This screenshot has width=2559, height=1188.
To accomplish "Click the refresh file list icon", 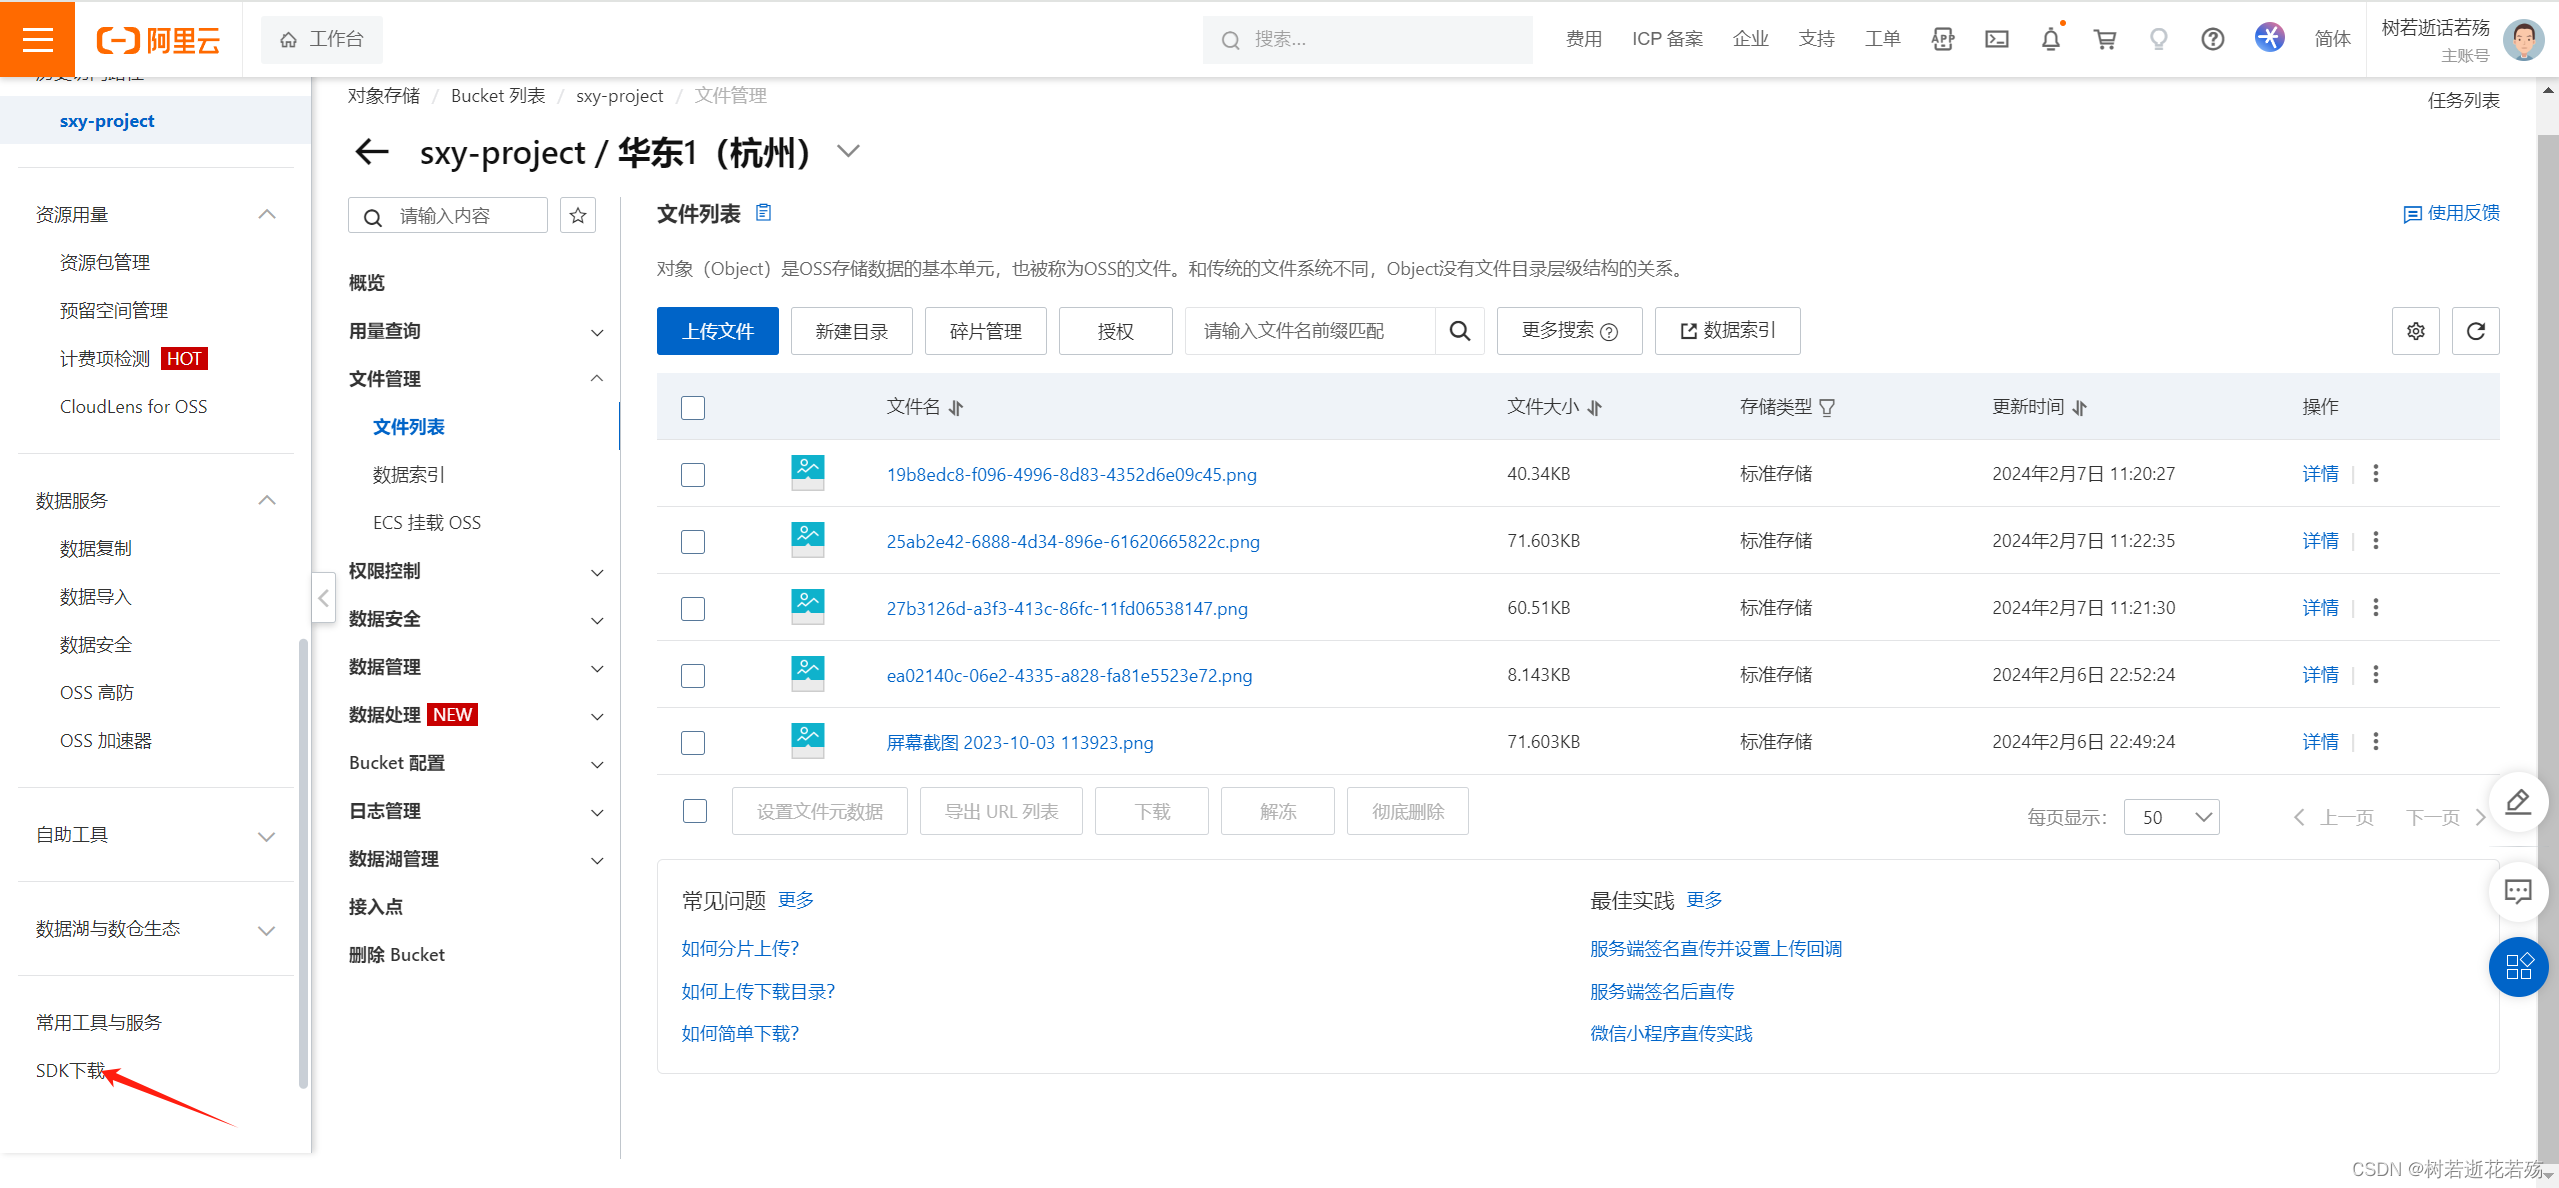I will 2475,331.
